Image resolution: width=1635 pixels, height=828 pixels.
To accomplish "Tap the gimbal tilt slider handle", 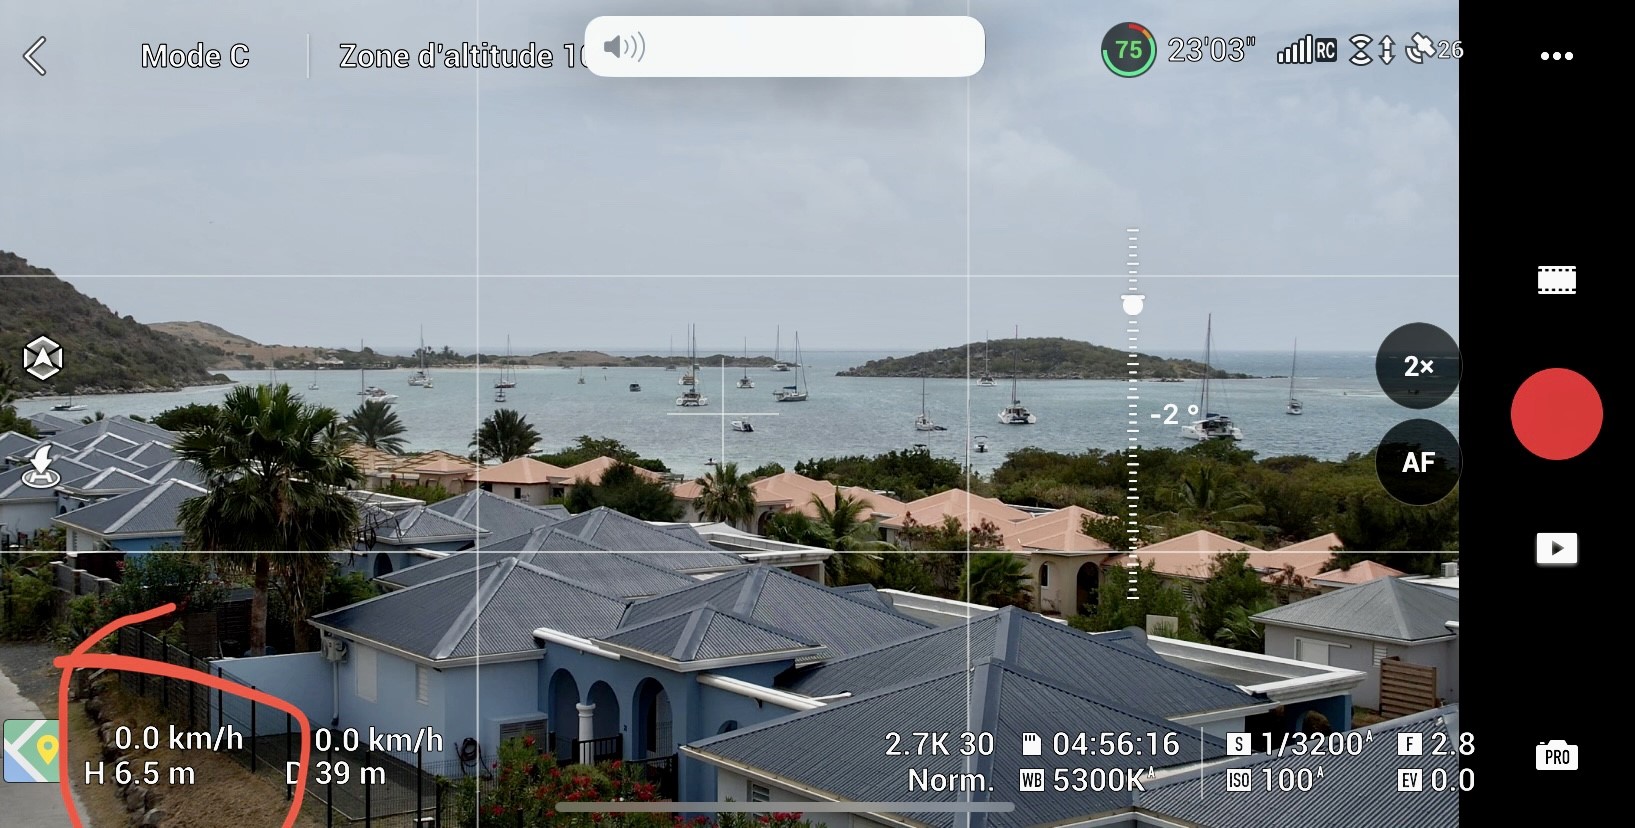I will [x=1133, y=305].
